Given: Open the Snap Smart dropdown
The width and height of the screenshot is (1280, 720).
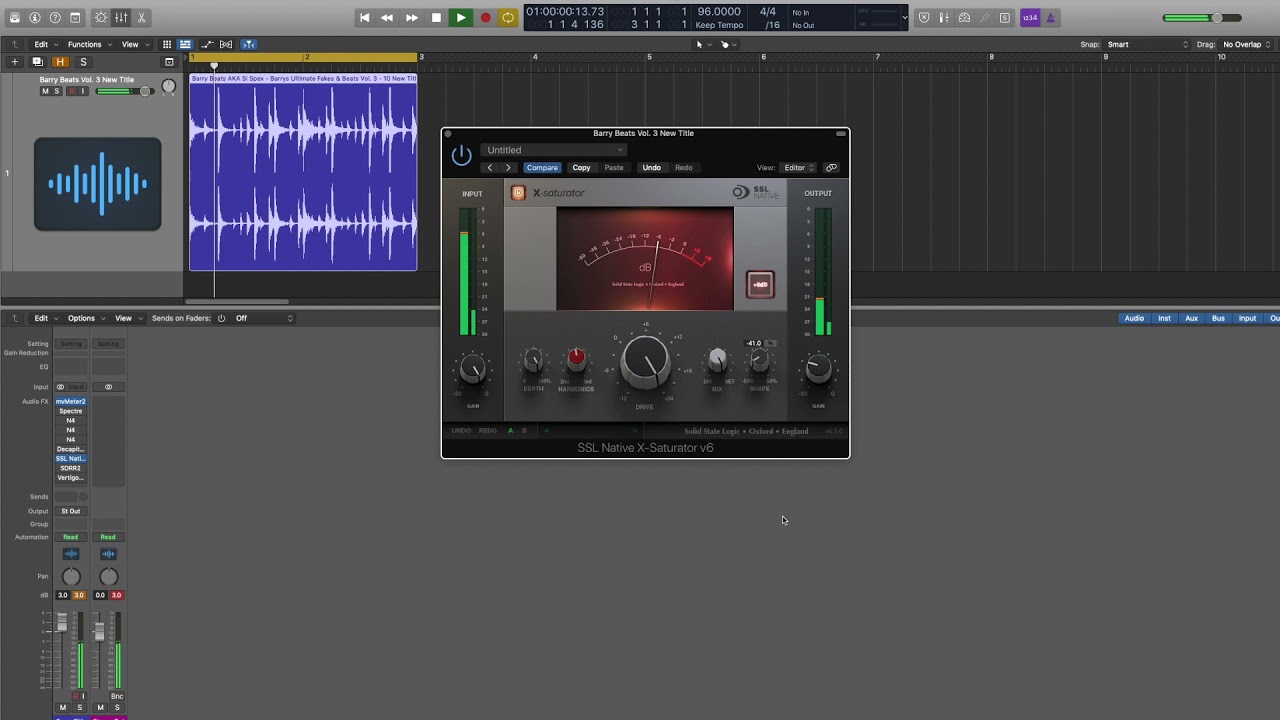Looking at the screenshot, I should [1148, 44].
